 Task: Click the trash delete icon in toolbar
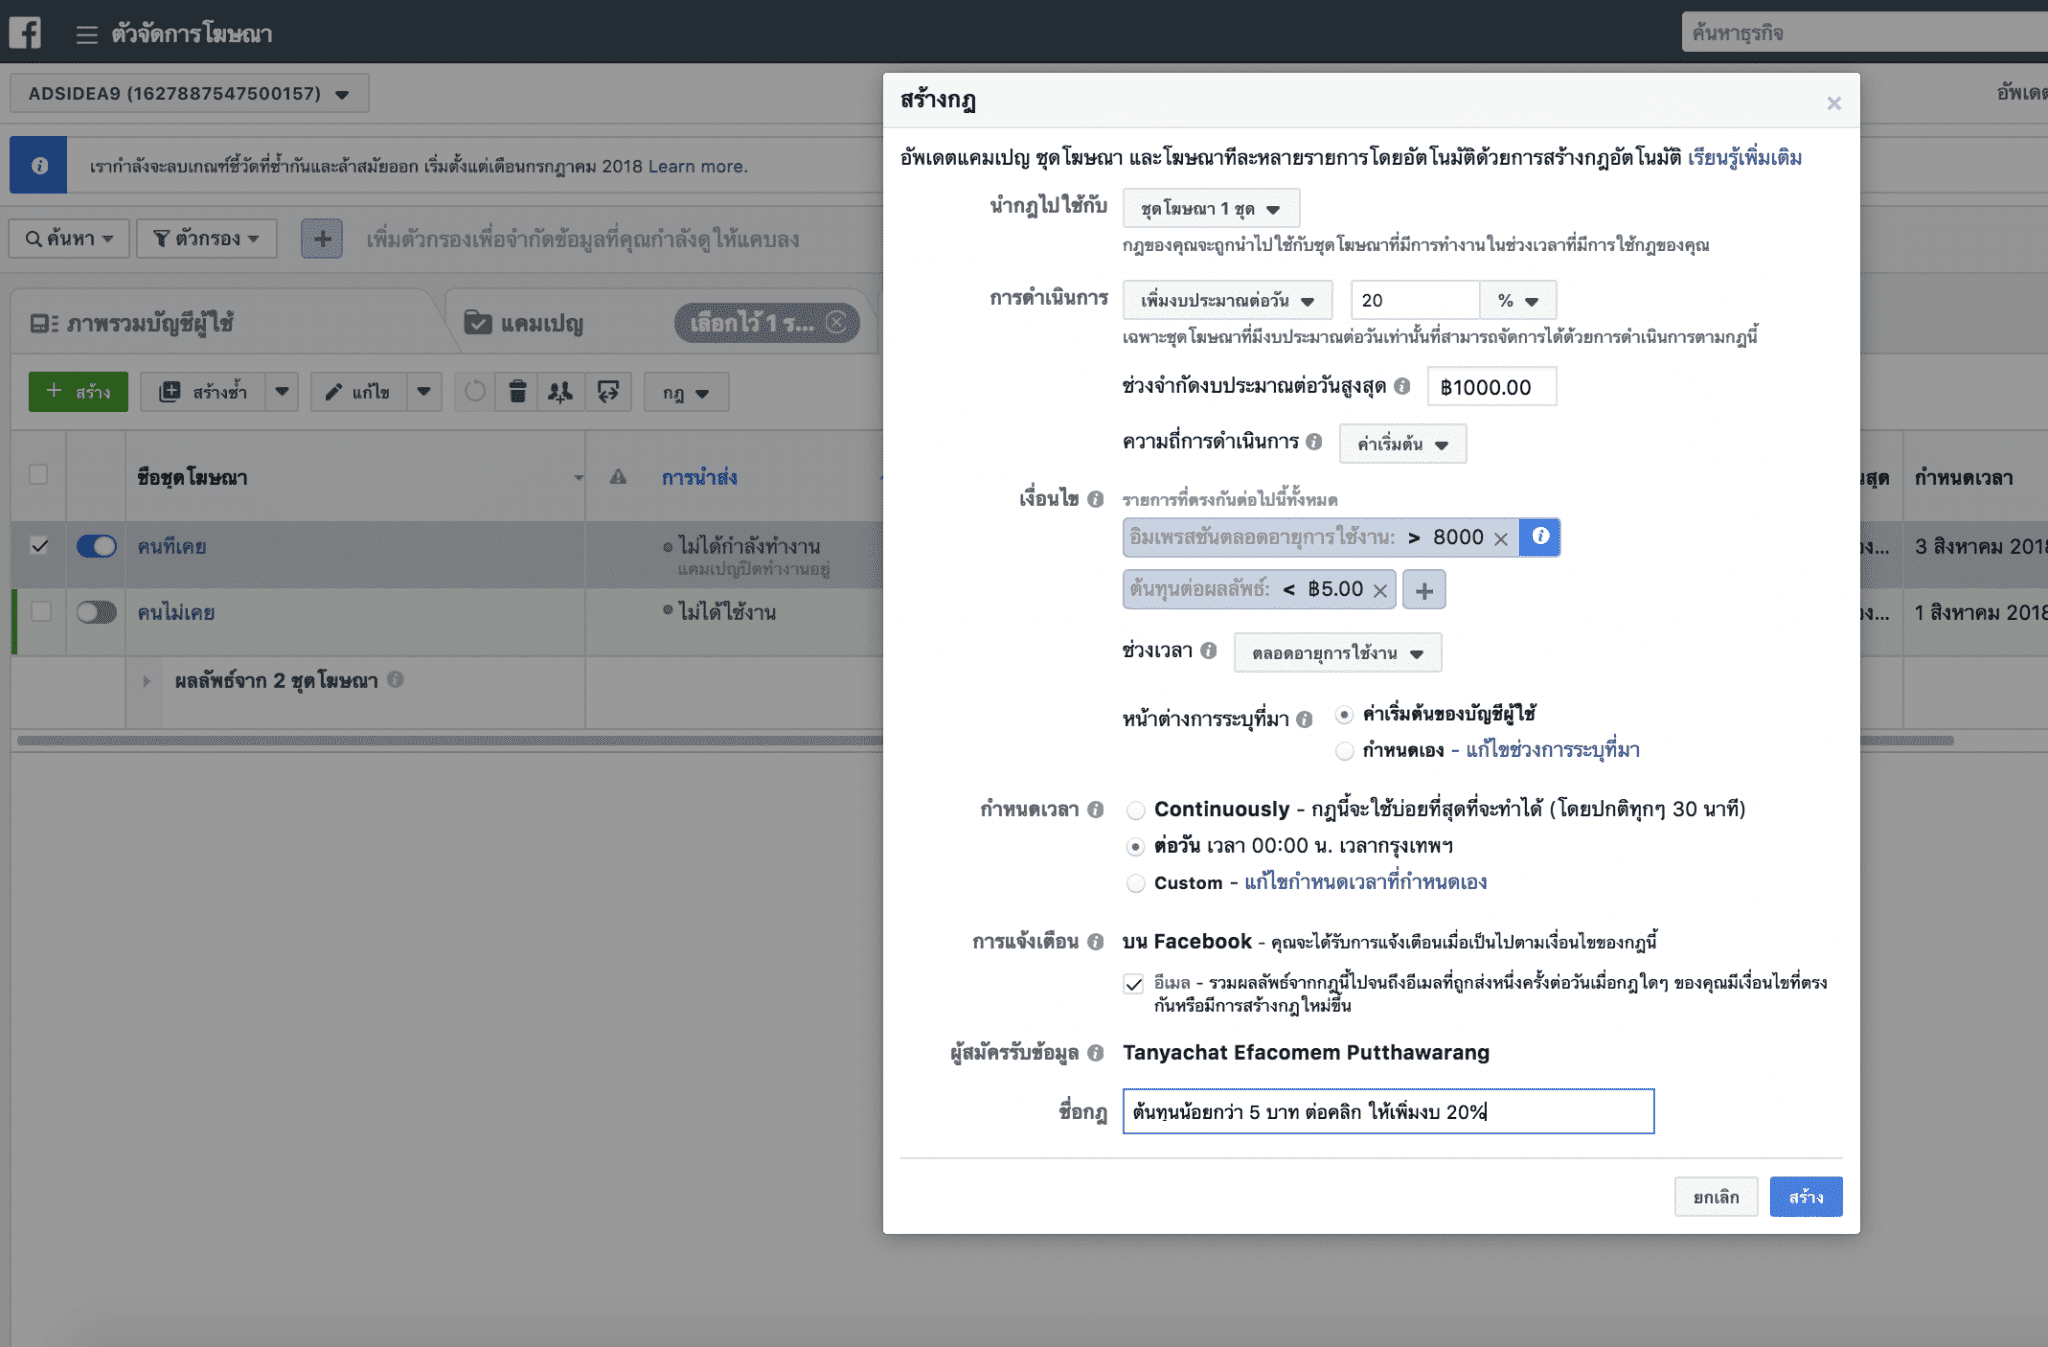[x=517, y=392]
